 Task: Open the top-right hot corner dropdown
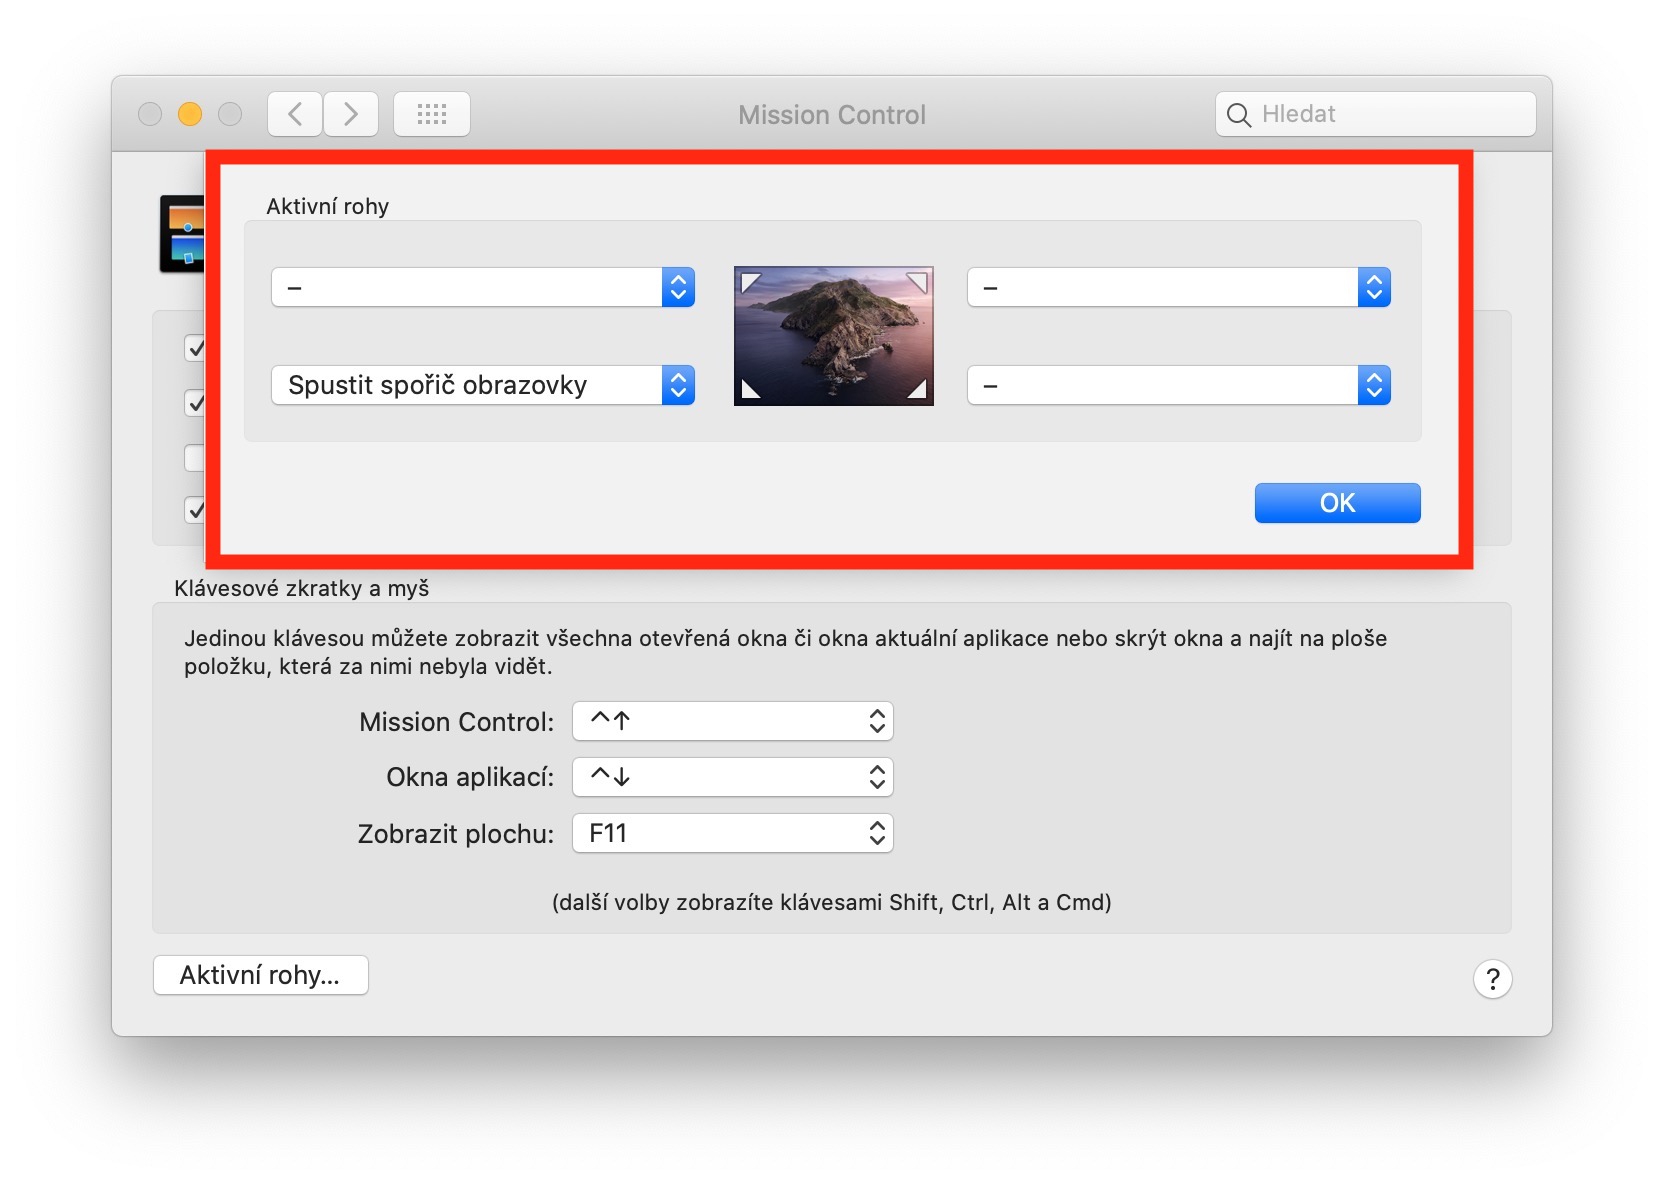pos(1178,288)
